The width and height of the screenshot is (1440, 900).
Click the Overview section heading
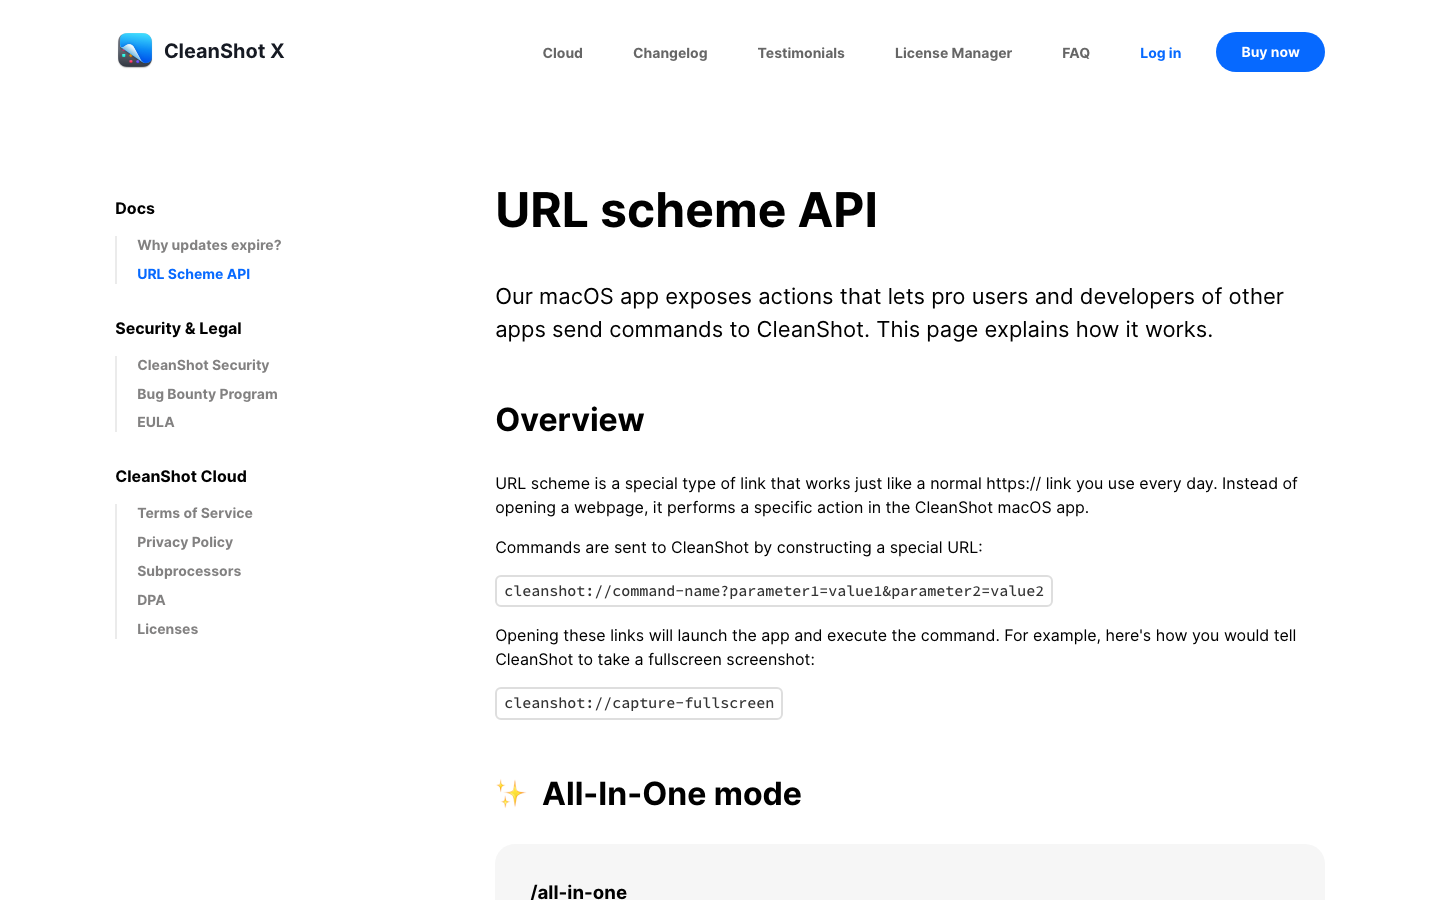tap(570, 420)
